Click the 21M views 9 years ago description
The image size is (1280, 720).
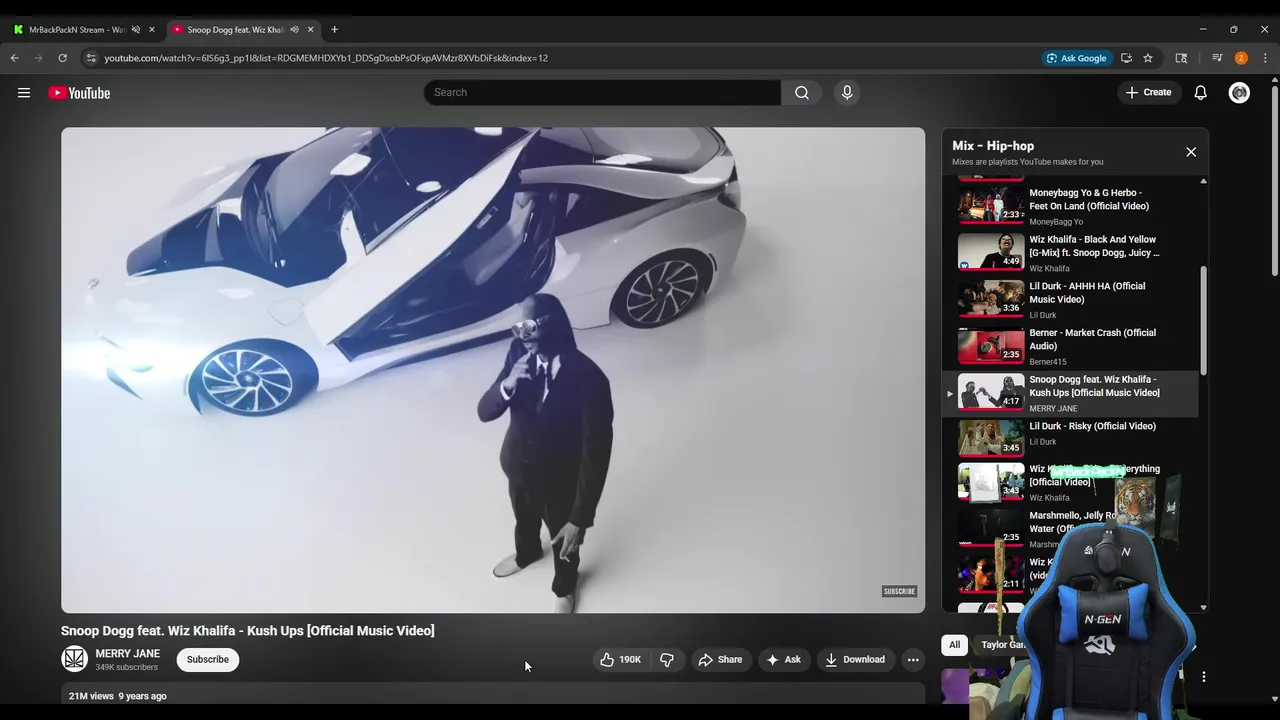(x=118, y=696)
